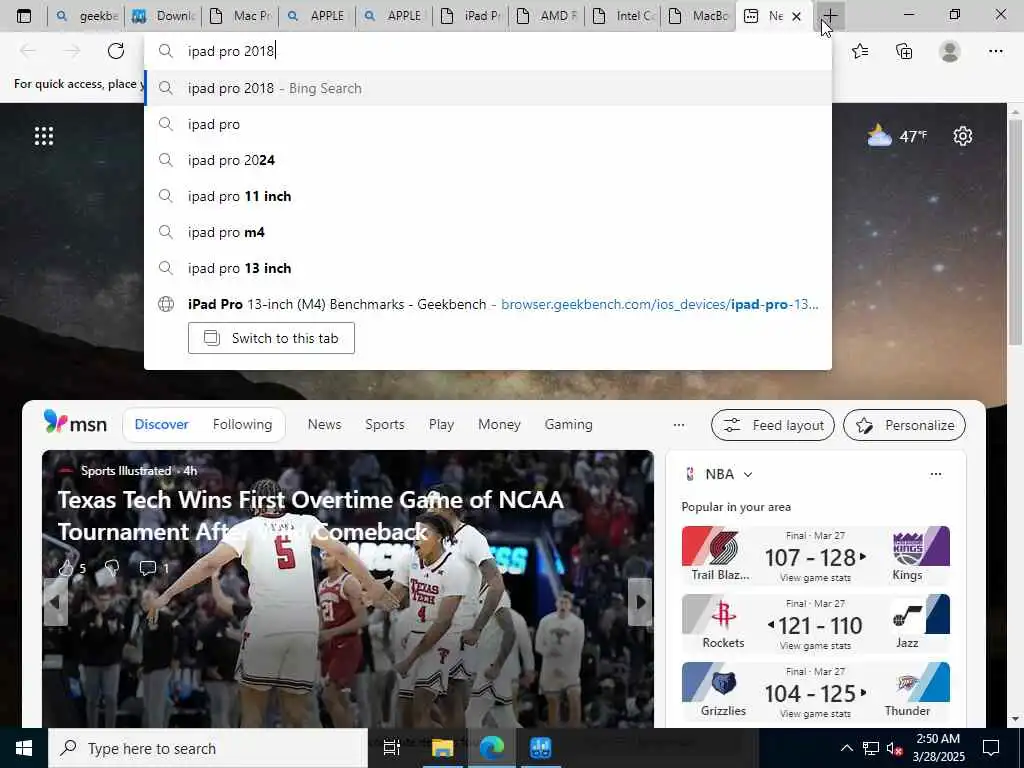Open Favorites star icon

[x=860, y=51]
